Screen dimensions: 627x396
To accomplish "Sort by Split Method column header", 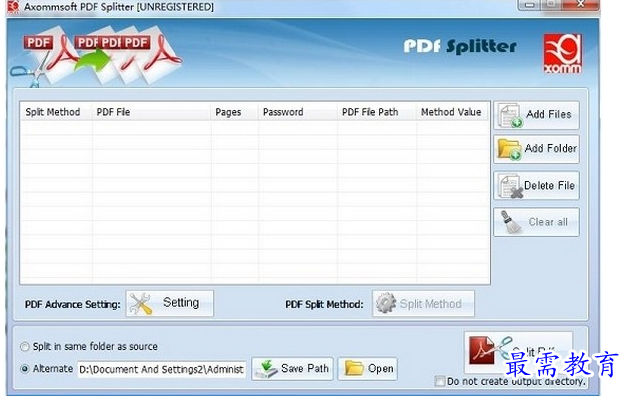I will coord(56,112).
